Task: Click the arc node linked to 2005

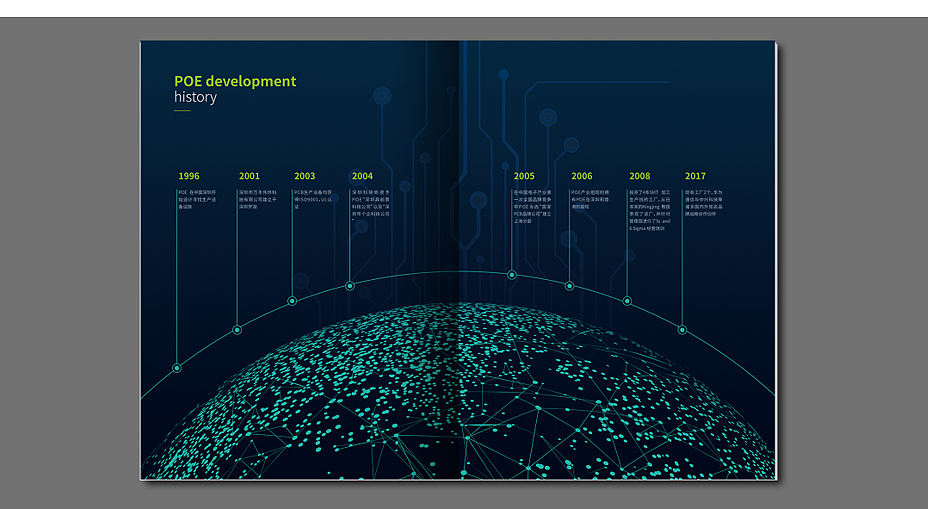Action: (512, 275)
